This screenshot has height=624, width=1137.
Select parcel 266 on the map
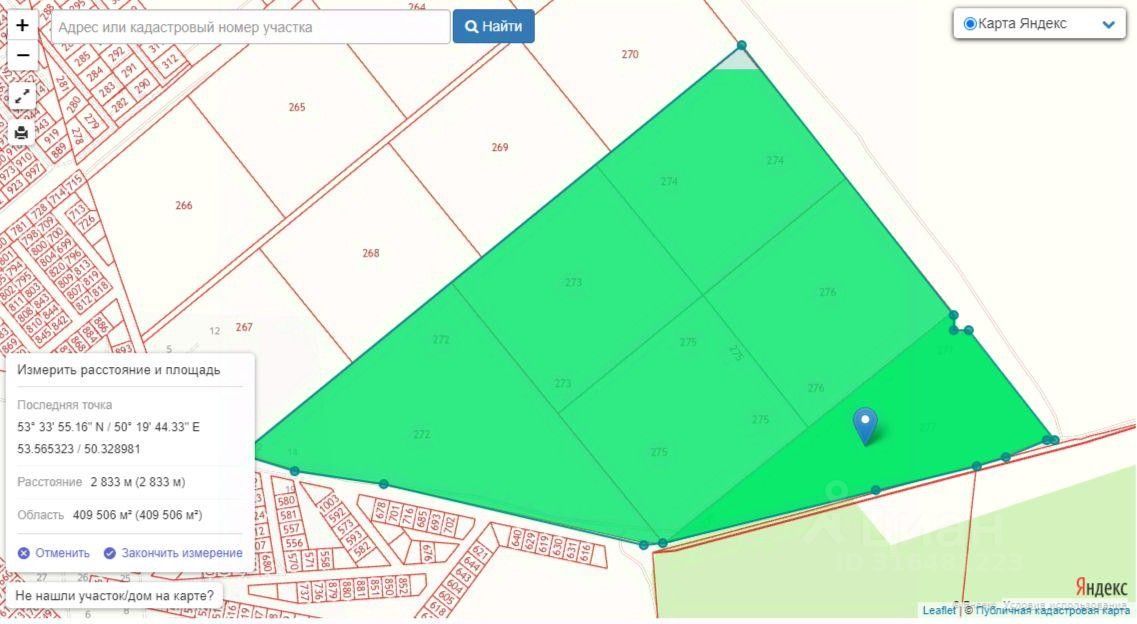[x=183, y=206]
